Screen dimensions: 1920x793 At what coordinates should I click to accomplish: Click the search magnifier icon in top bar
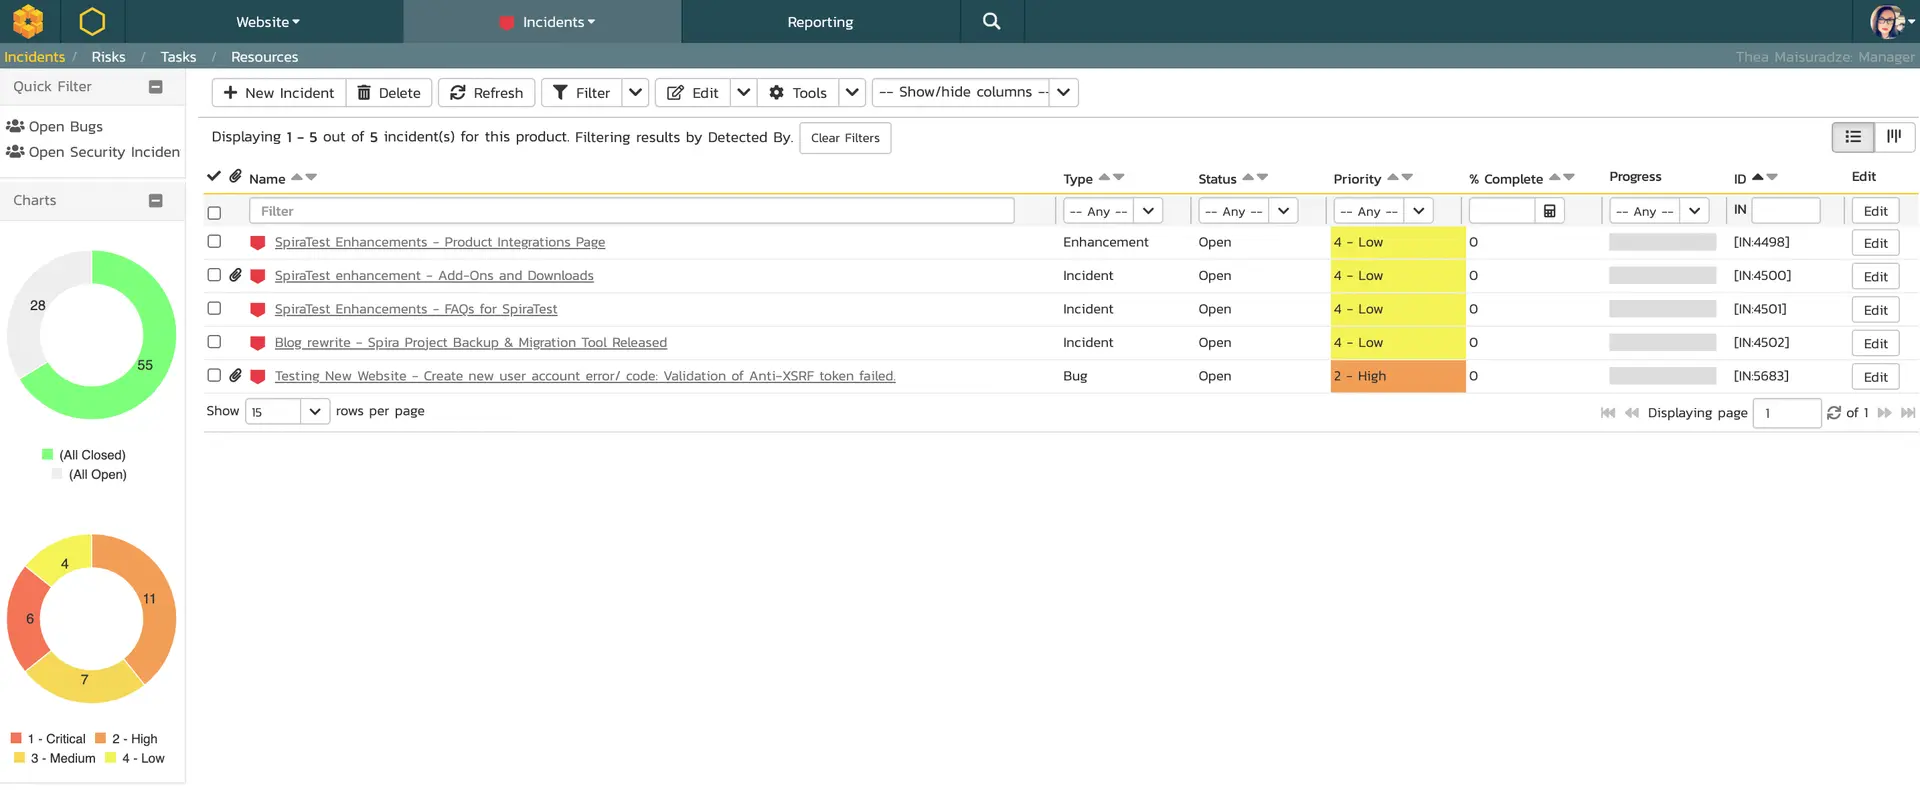[x=991, y=21]
